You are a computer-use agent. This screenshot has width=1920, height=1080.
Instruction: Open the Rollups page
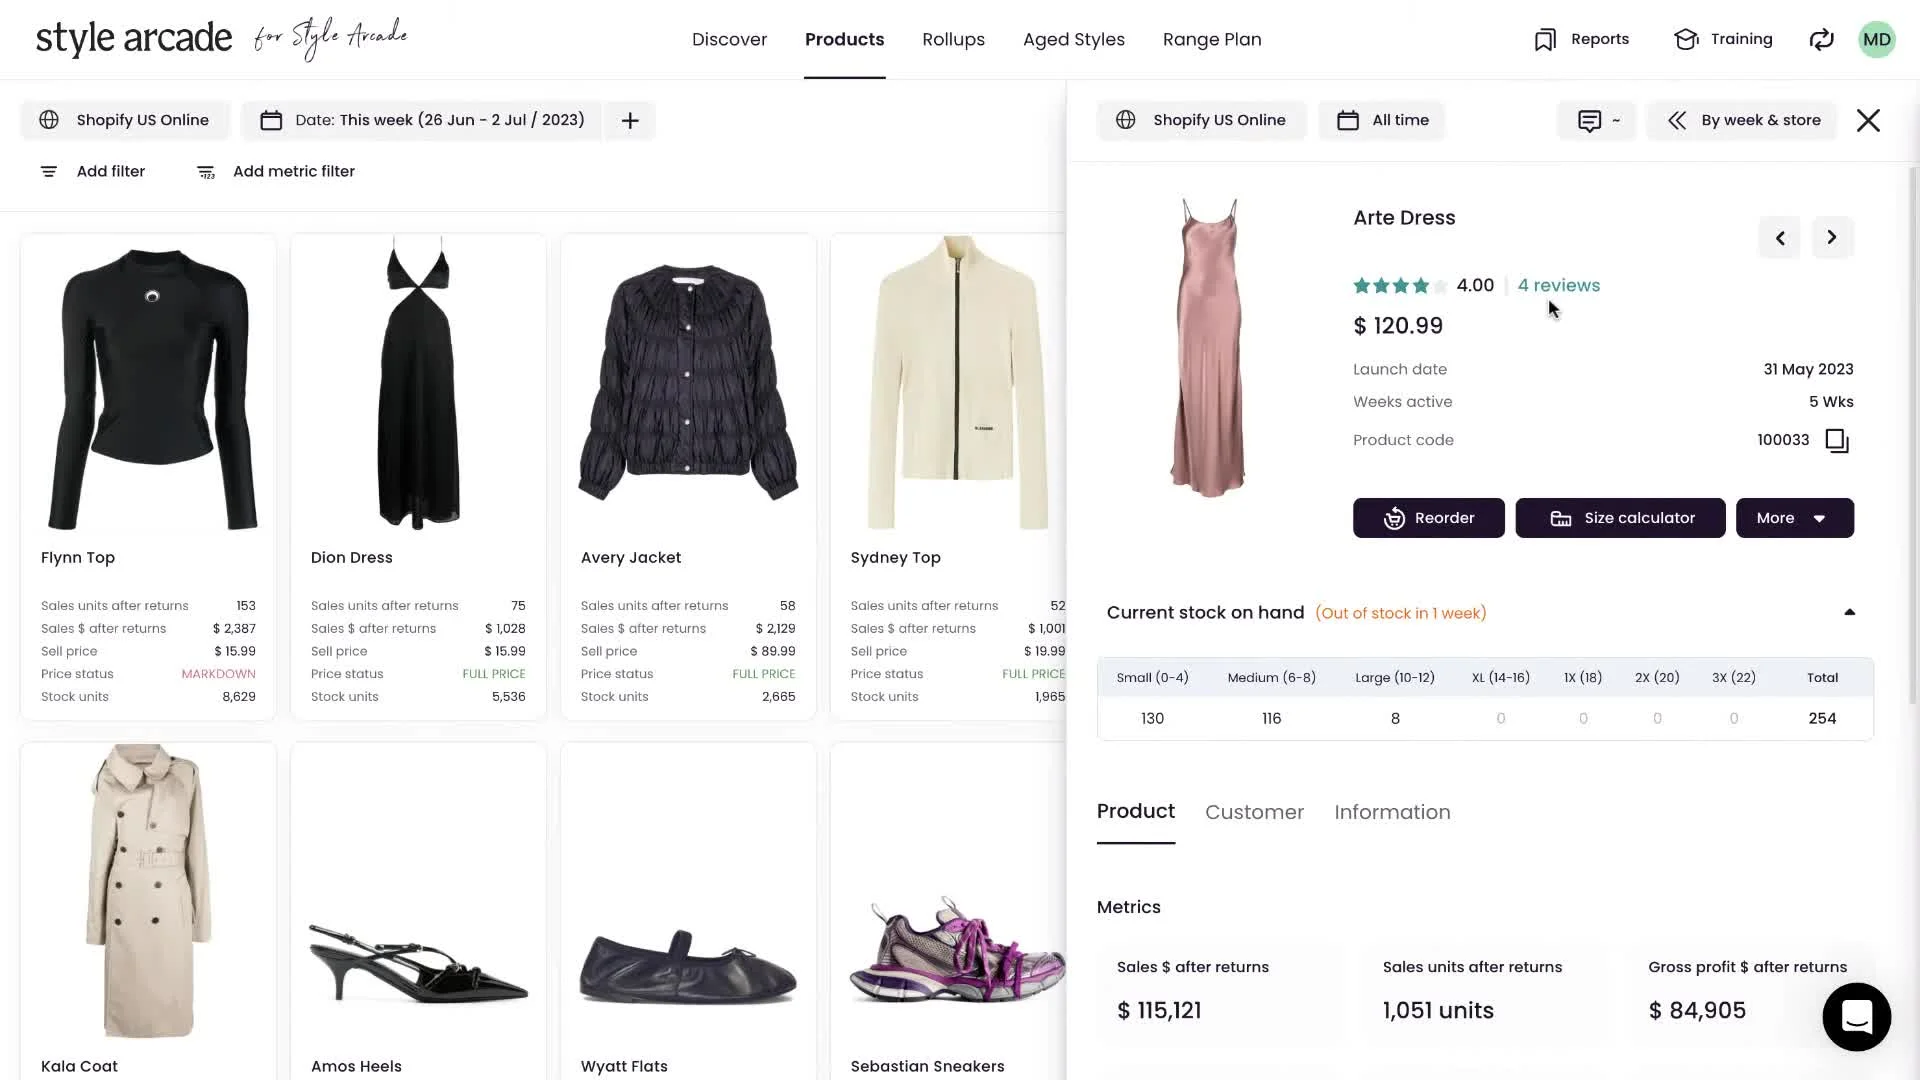point(953,40)
